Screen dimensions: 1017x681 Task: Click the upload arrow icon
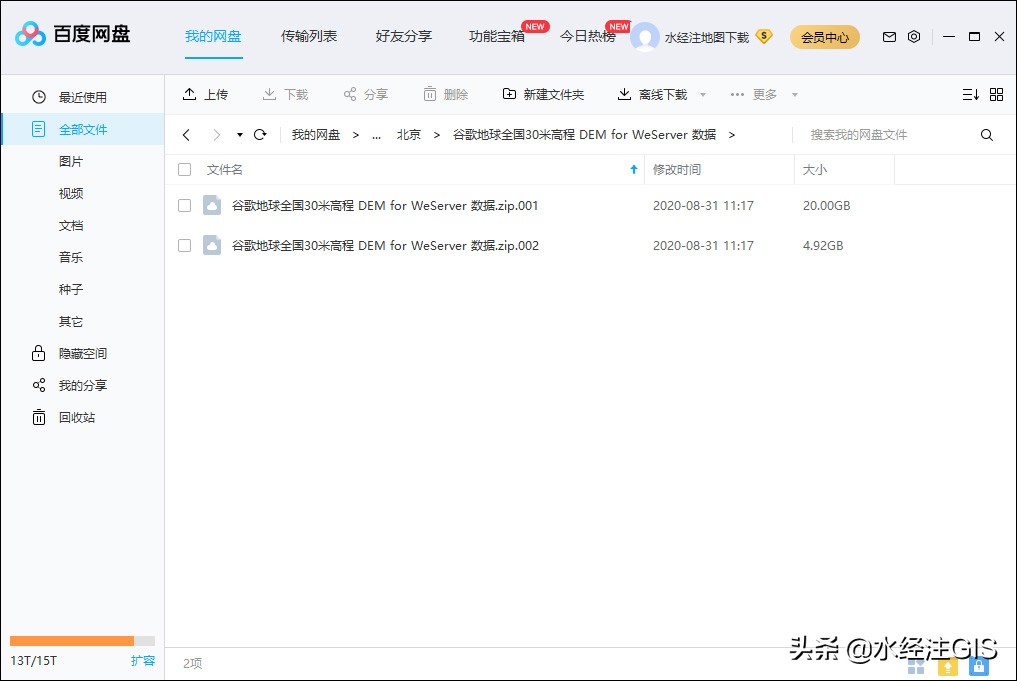(189, 94)
